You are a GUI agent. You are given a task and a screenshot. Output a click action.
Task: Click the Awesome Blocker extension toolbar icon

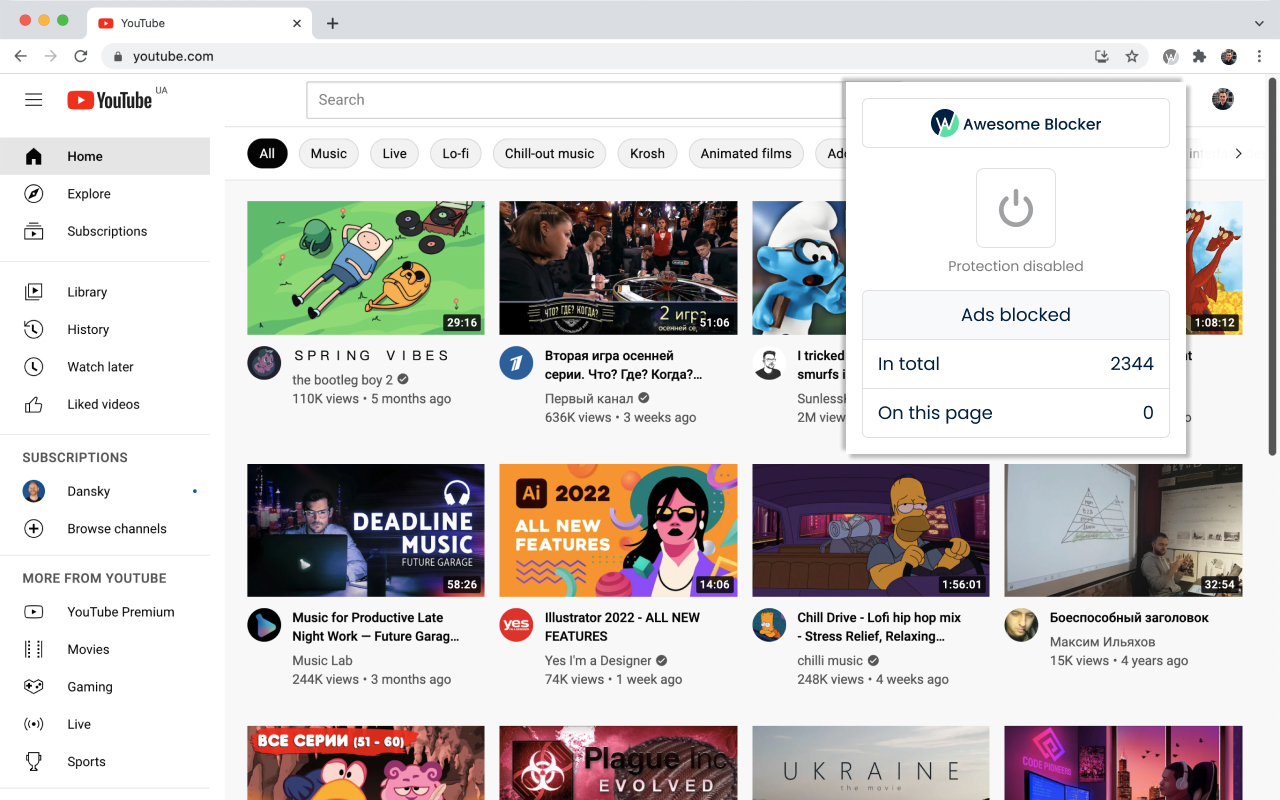click(x=1170, y=57)
